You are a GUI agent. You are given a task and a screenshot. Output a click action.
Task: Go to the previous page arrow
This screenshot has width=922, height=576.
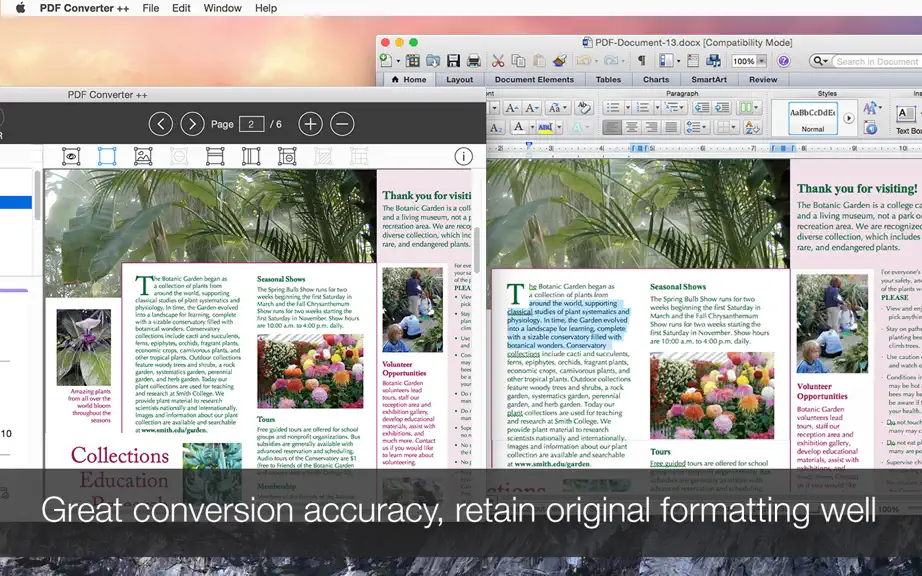coord(161,124)
